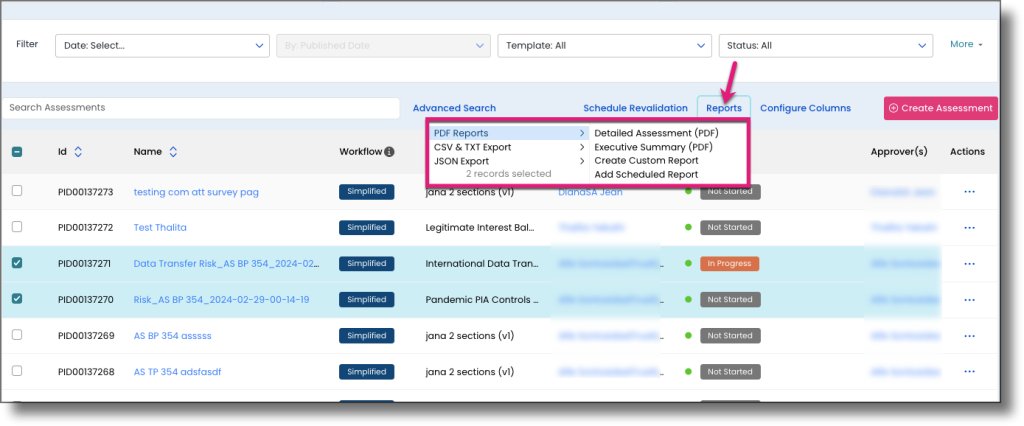Show Workflow column info icon
The width and height of the screenshot is (1024, 426).
[389, 152]
